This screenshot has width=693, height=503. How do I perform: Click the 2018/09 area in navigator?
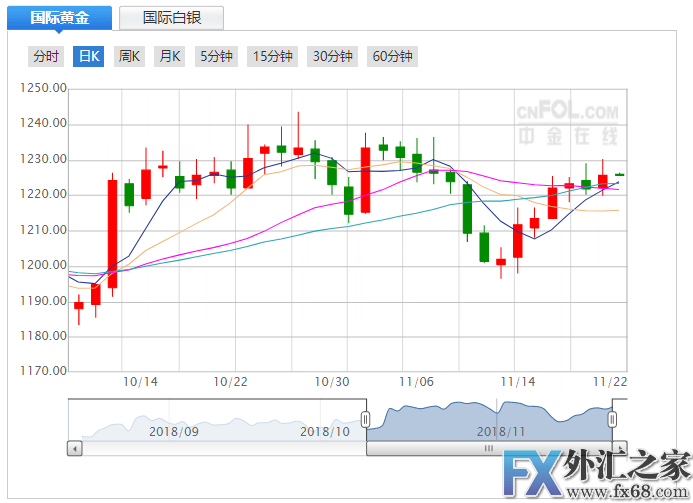pos(173,431)
